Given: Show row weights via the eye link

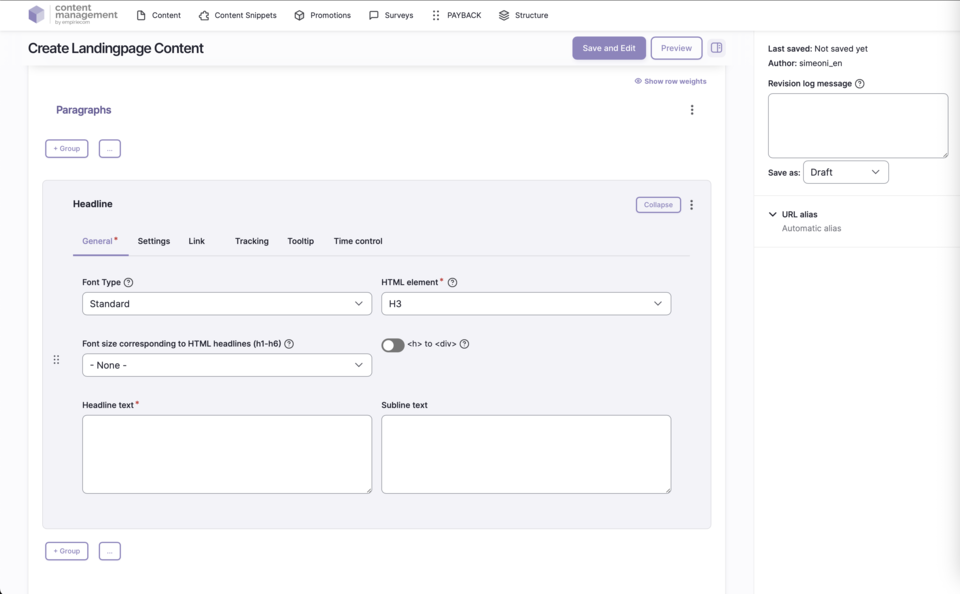Looking at the screenshot, I should point(670,81).
